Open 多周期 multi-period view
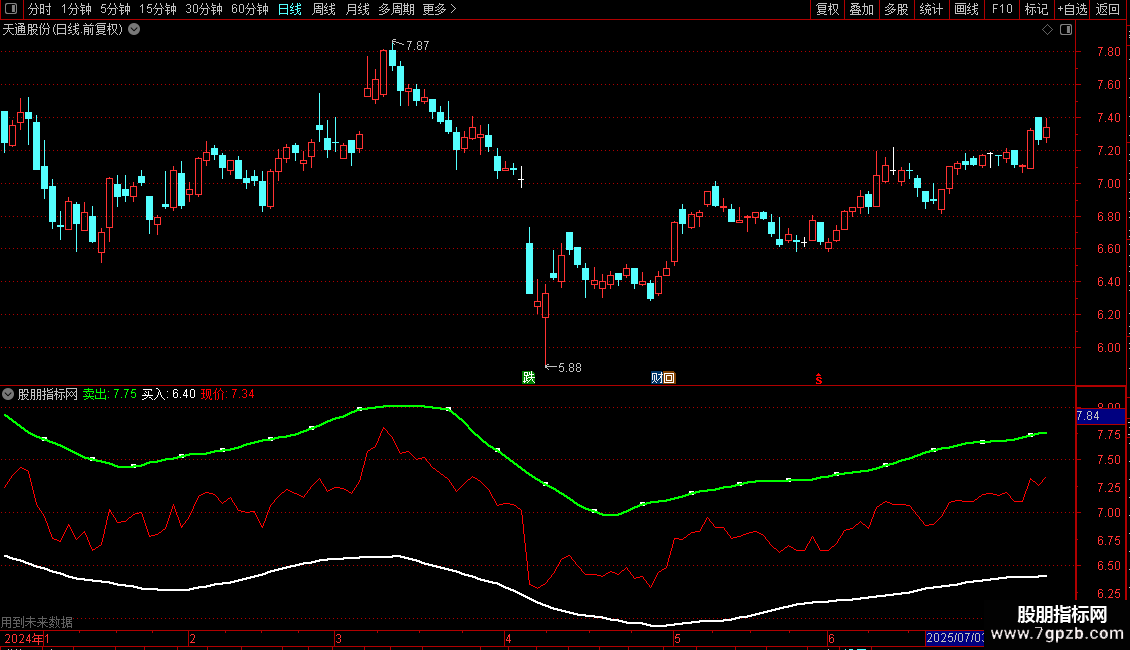 point(396,9)
